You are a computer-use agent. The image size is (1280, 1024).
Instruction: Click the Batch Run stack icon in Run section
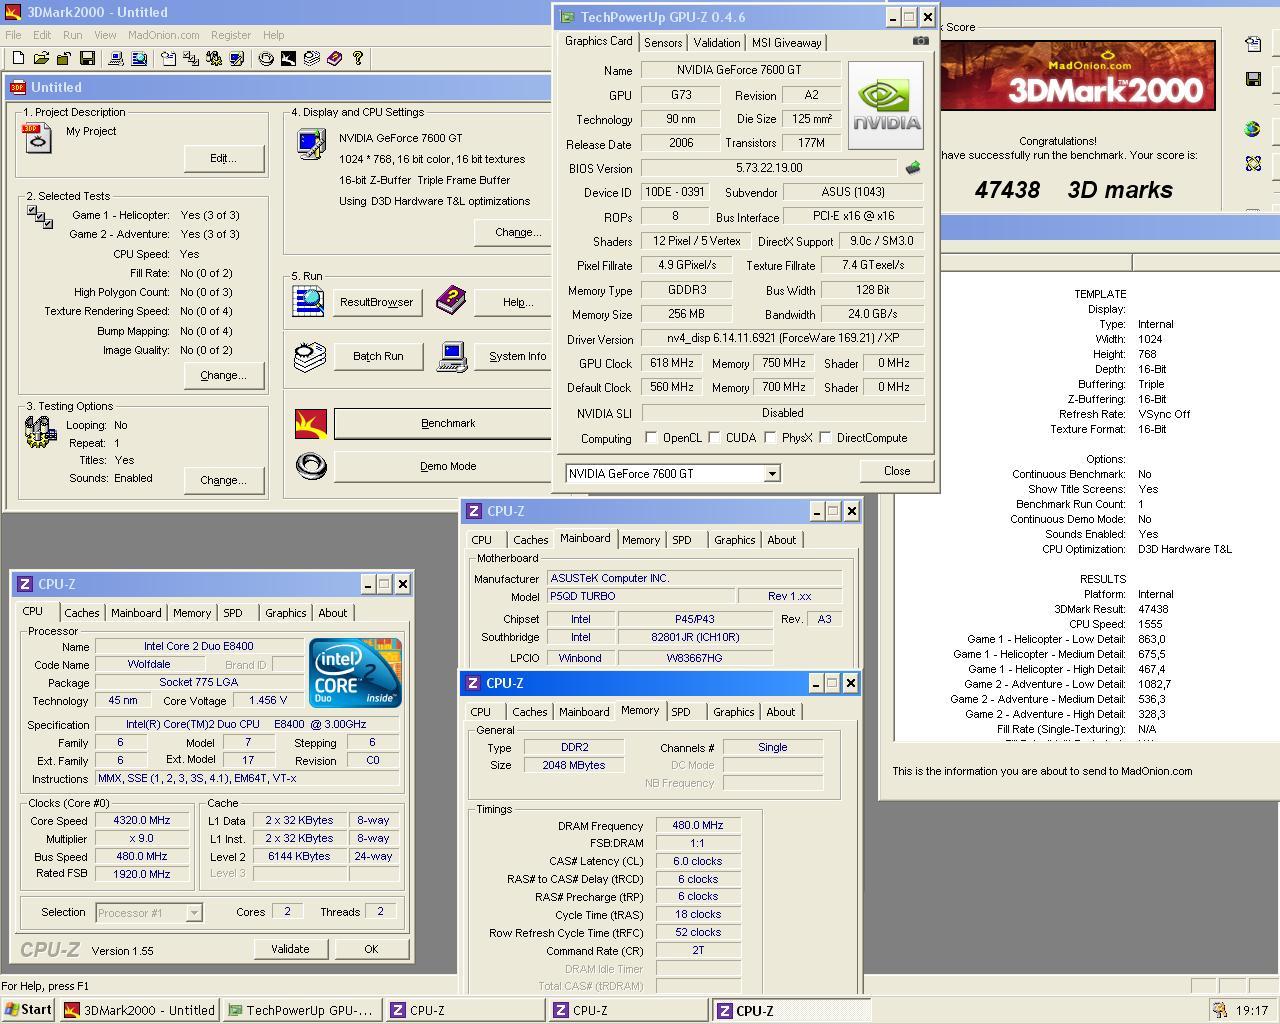click(x=310, y=356)
